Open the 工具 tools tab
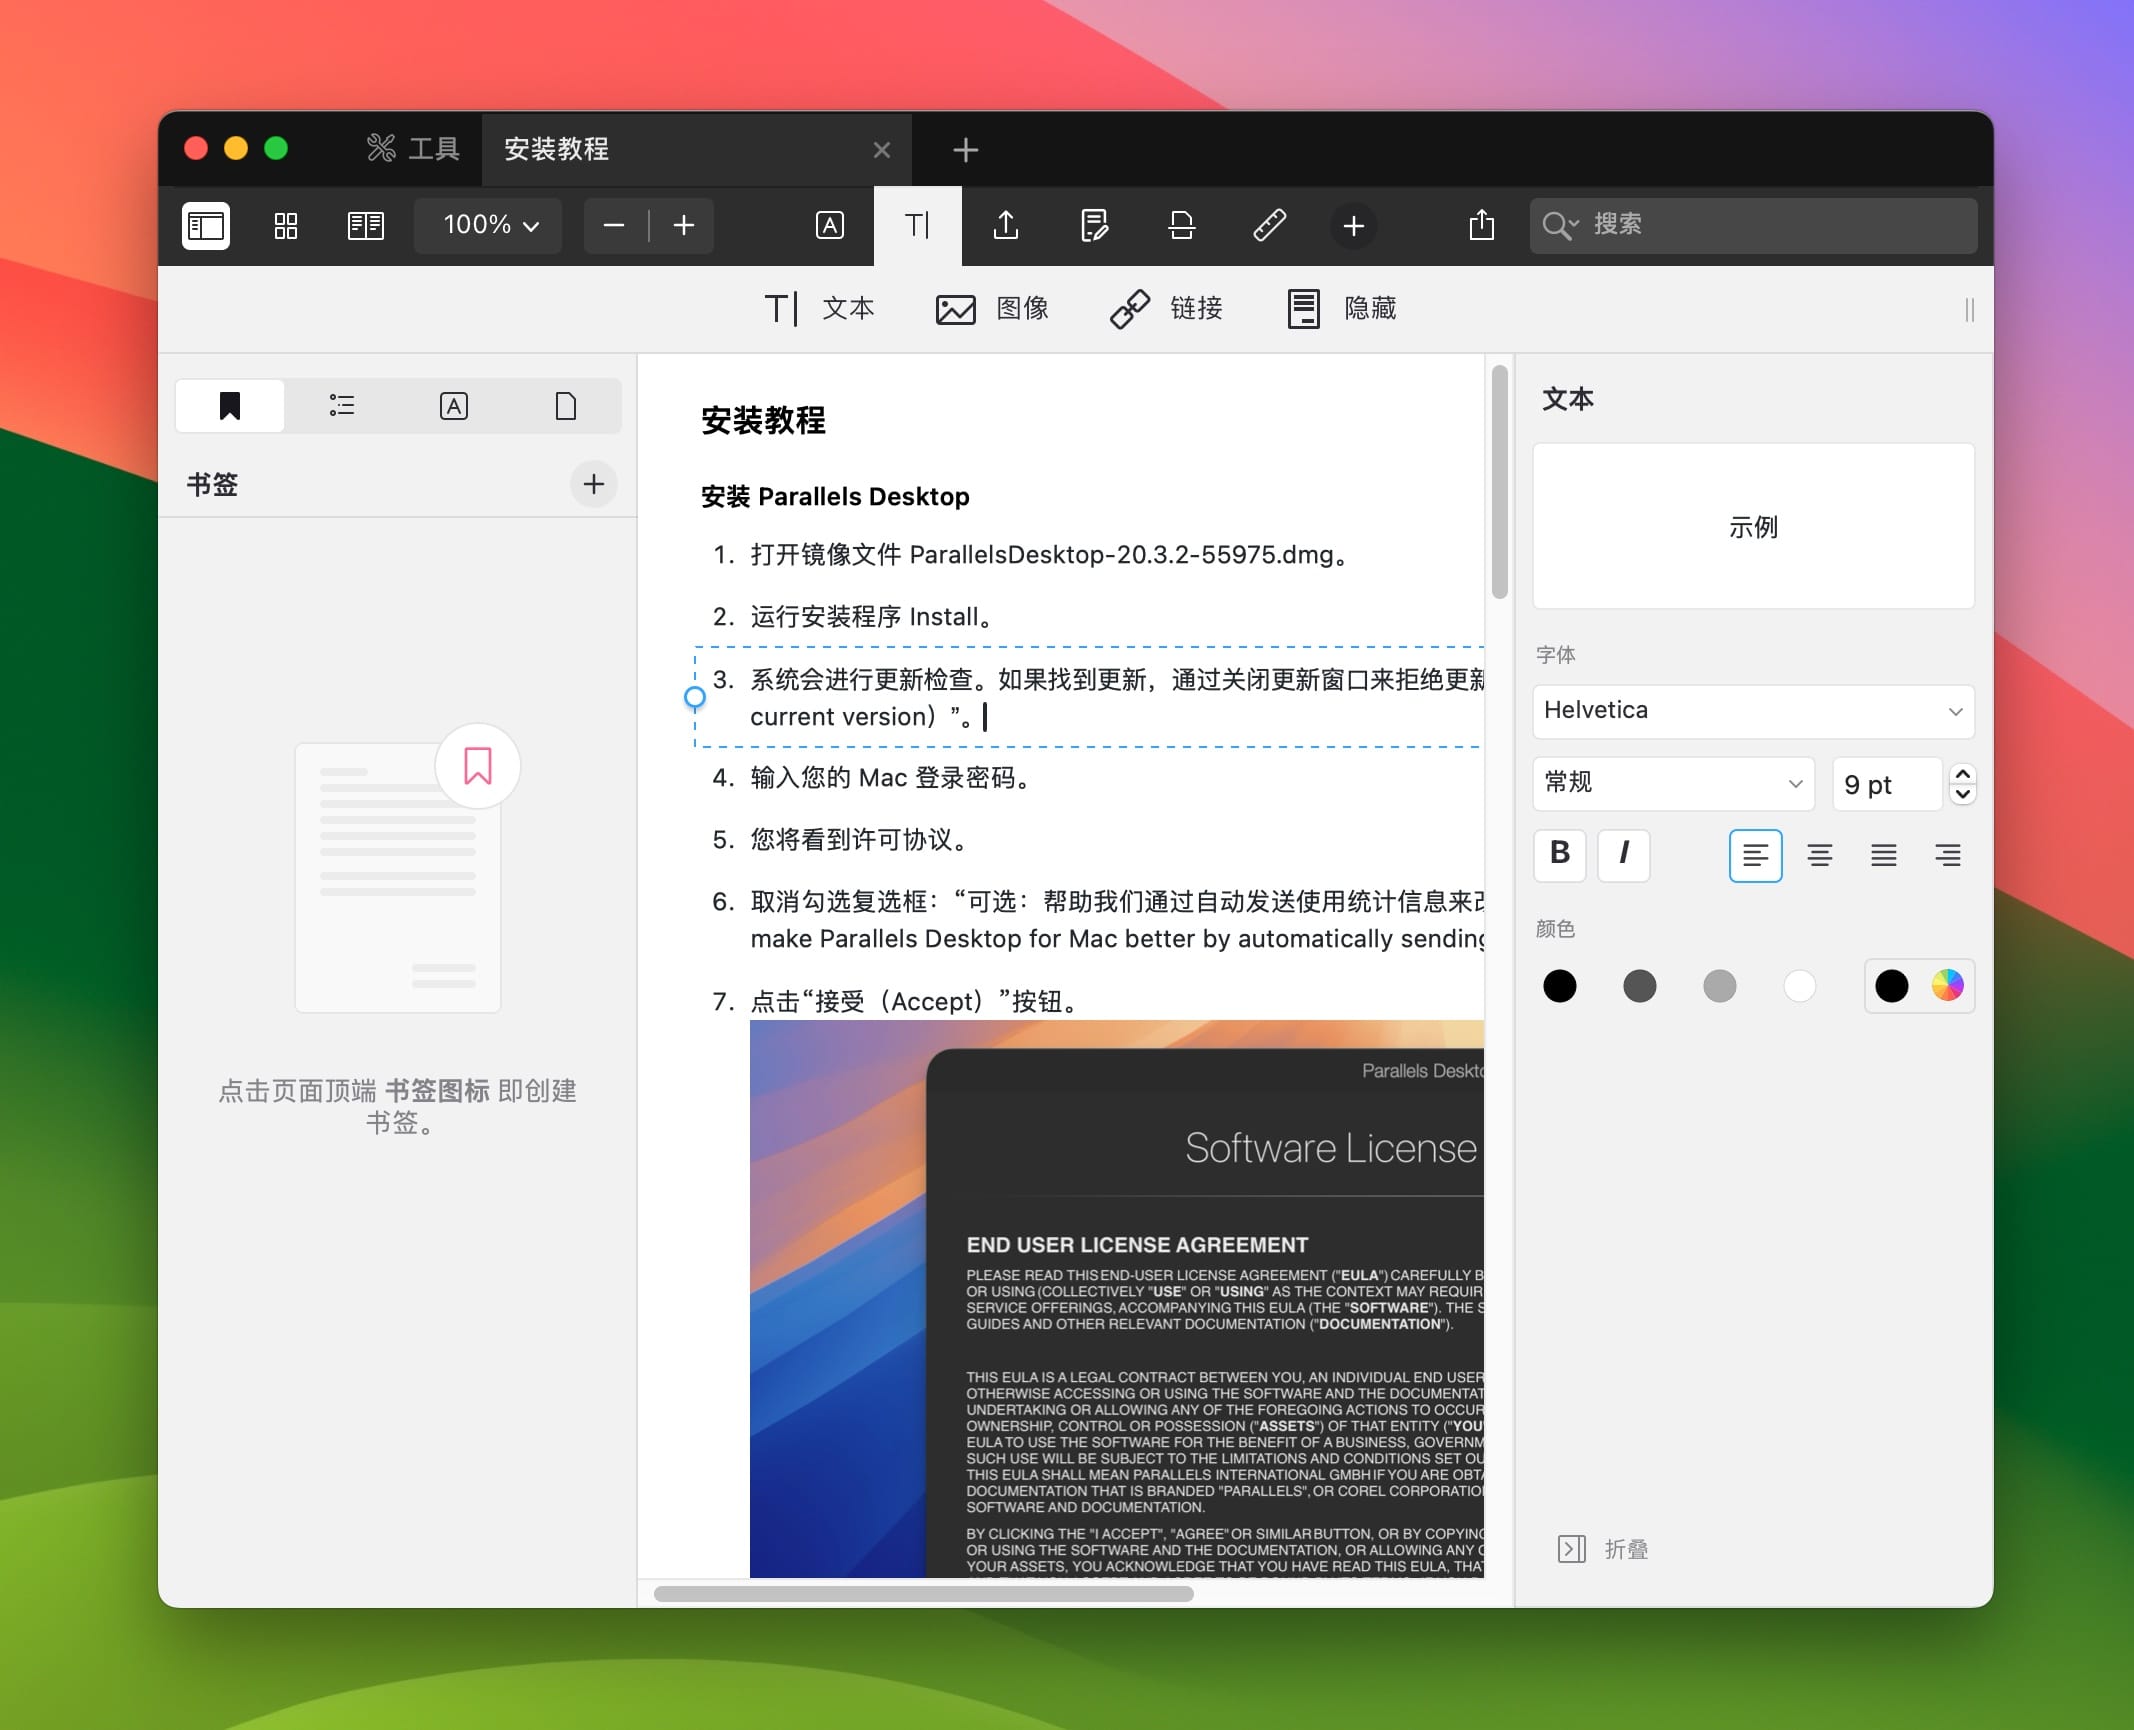The height and width of the screenshot is (1730, 2134). click(x=414, y=149)
